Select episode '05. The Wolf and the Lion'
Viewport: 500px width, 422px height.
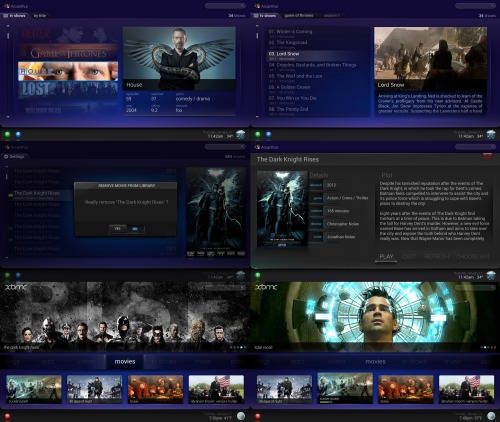[x=317, y=78]
